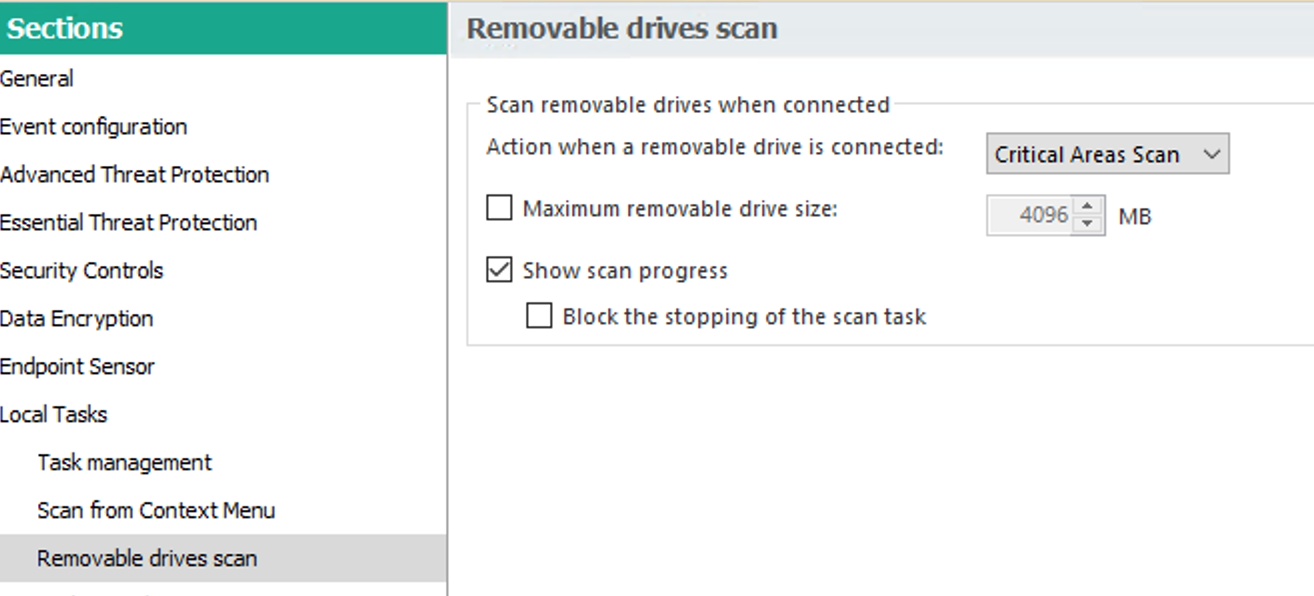
Task: Click the 4096 MB size input field
Action: [1030, 215]
